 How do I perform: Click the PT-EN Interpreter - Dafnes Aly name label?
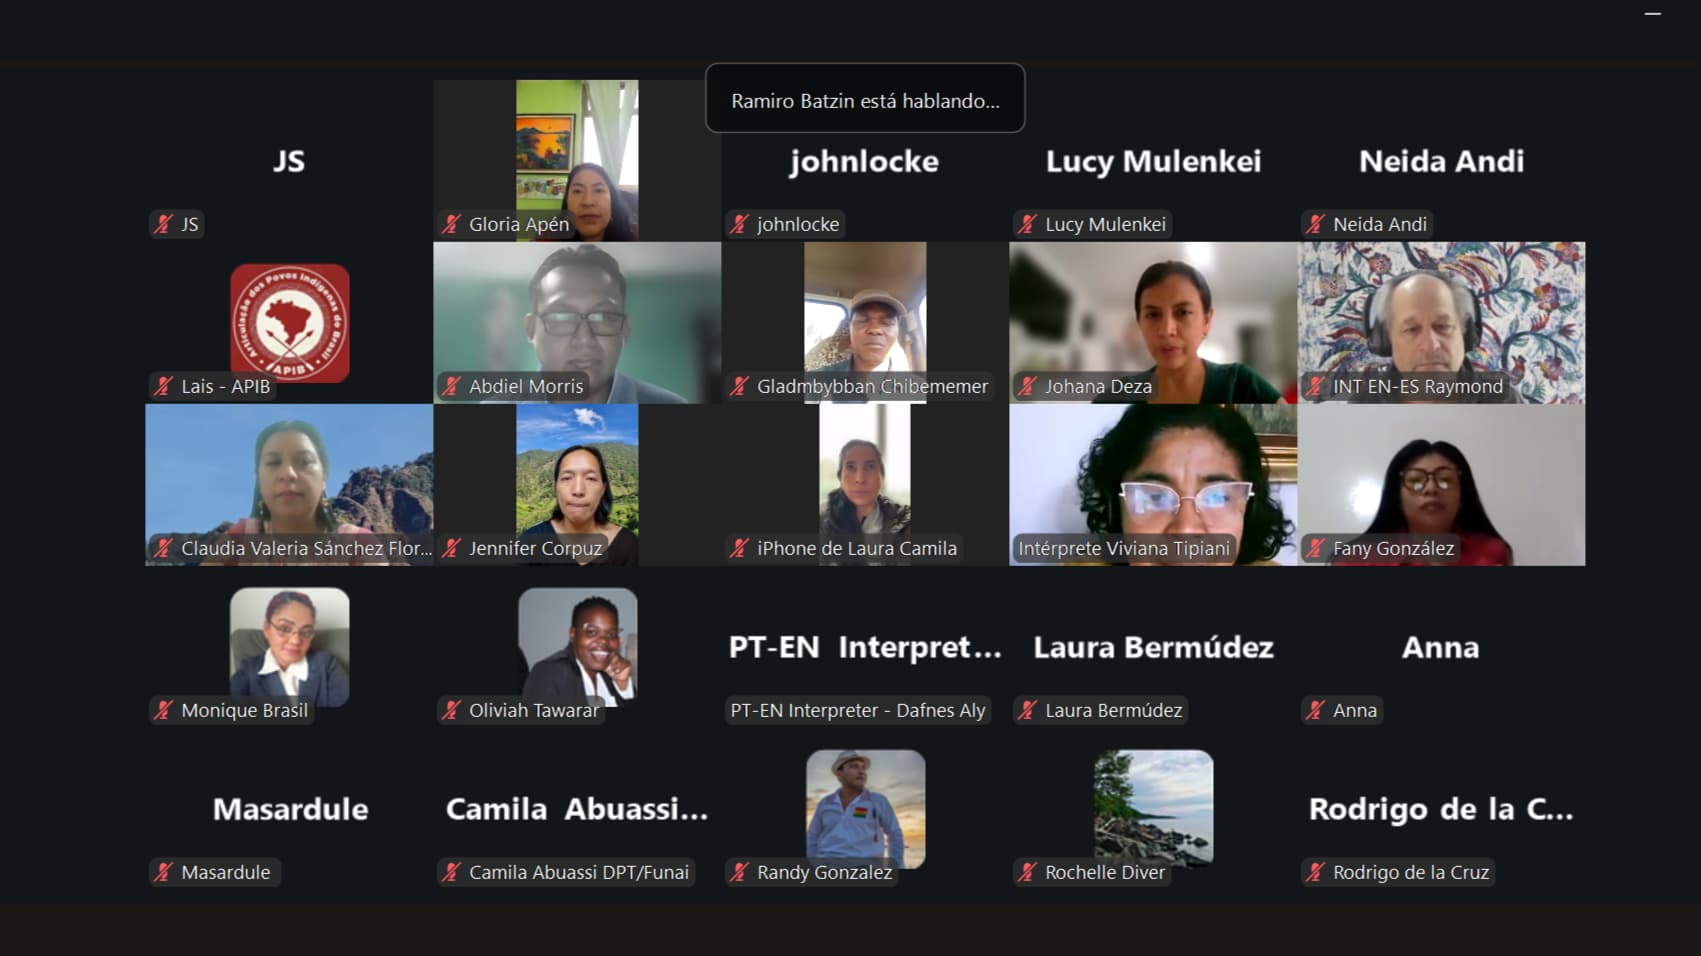coord(858,710)
